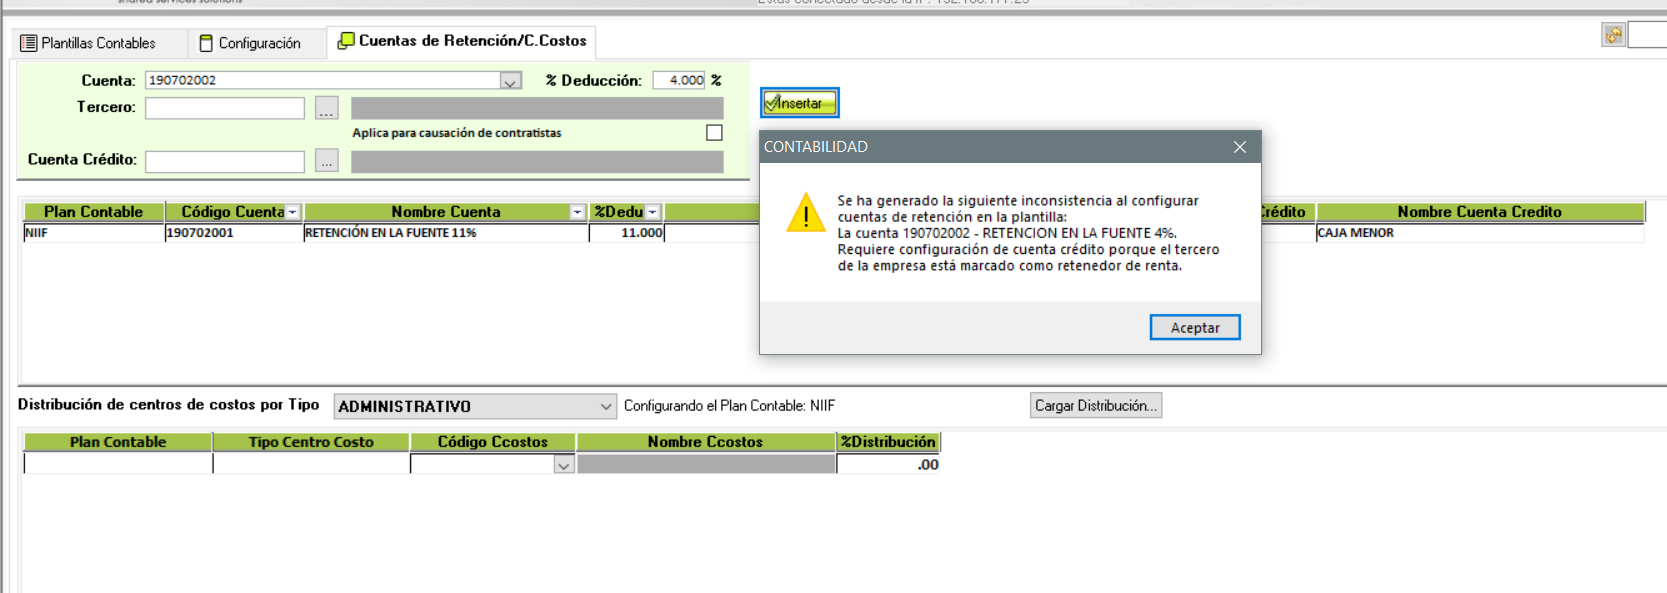
Task: Open the Tercero lookup ellipsis button
Action: [326, 108]
